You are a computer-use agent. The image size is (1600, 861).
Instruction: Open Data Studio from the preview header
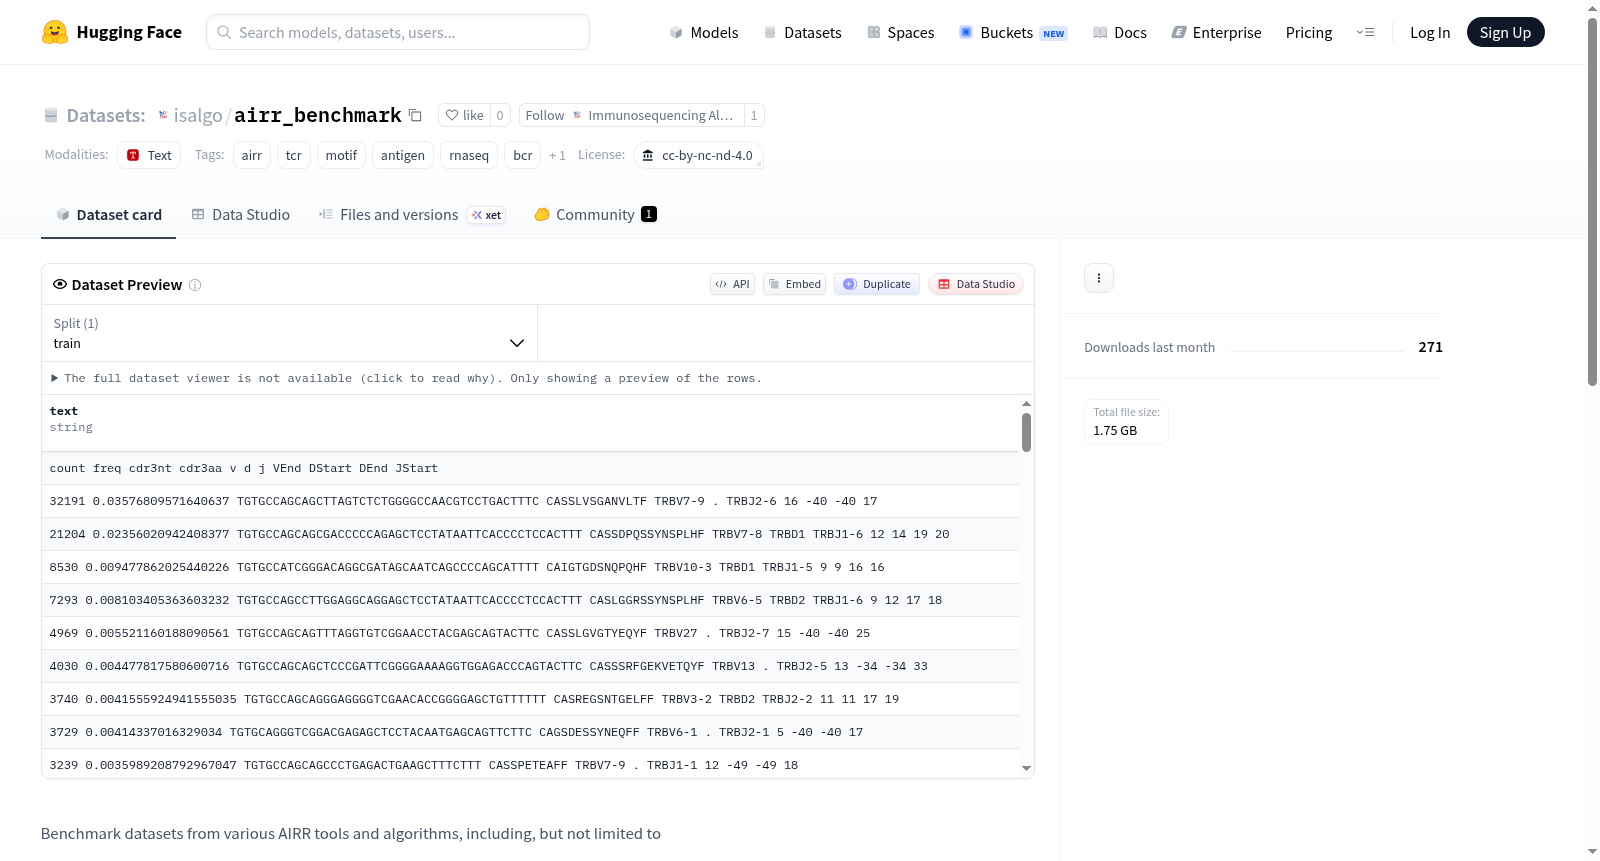pos(976,284)
